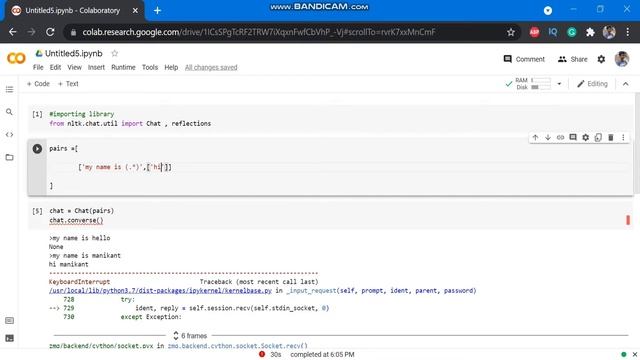Open command palette icon in lower sidebar
This screenshot has height=360, width=640.
point(9,321)
